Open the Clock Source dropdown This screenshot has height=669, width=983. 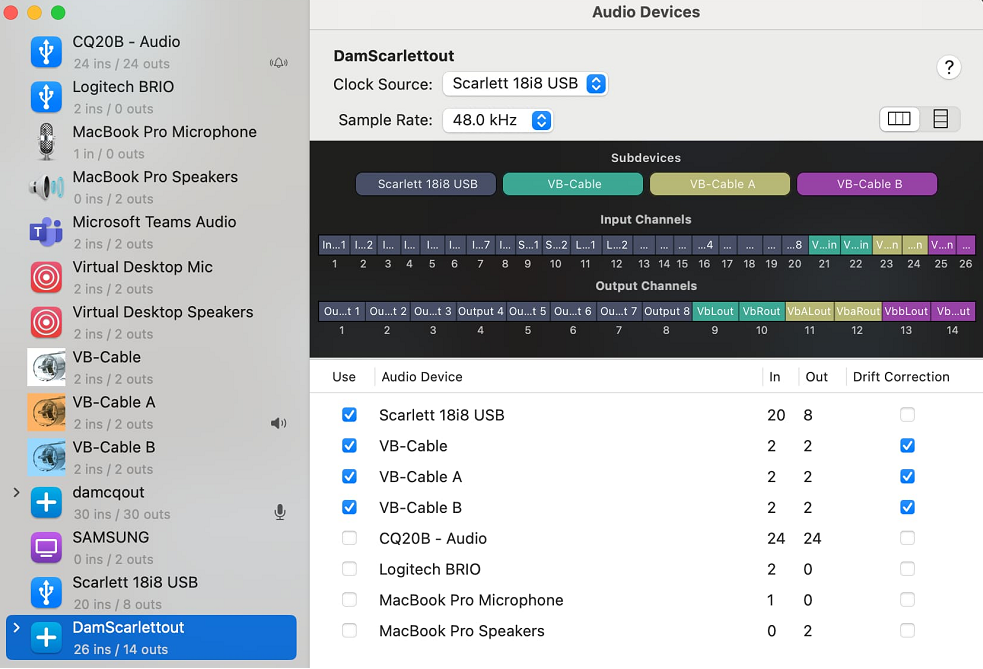525,84
